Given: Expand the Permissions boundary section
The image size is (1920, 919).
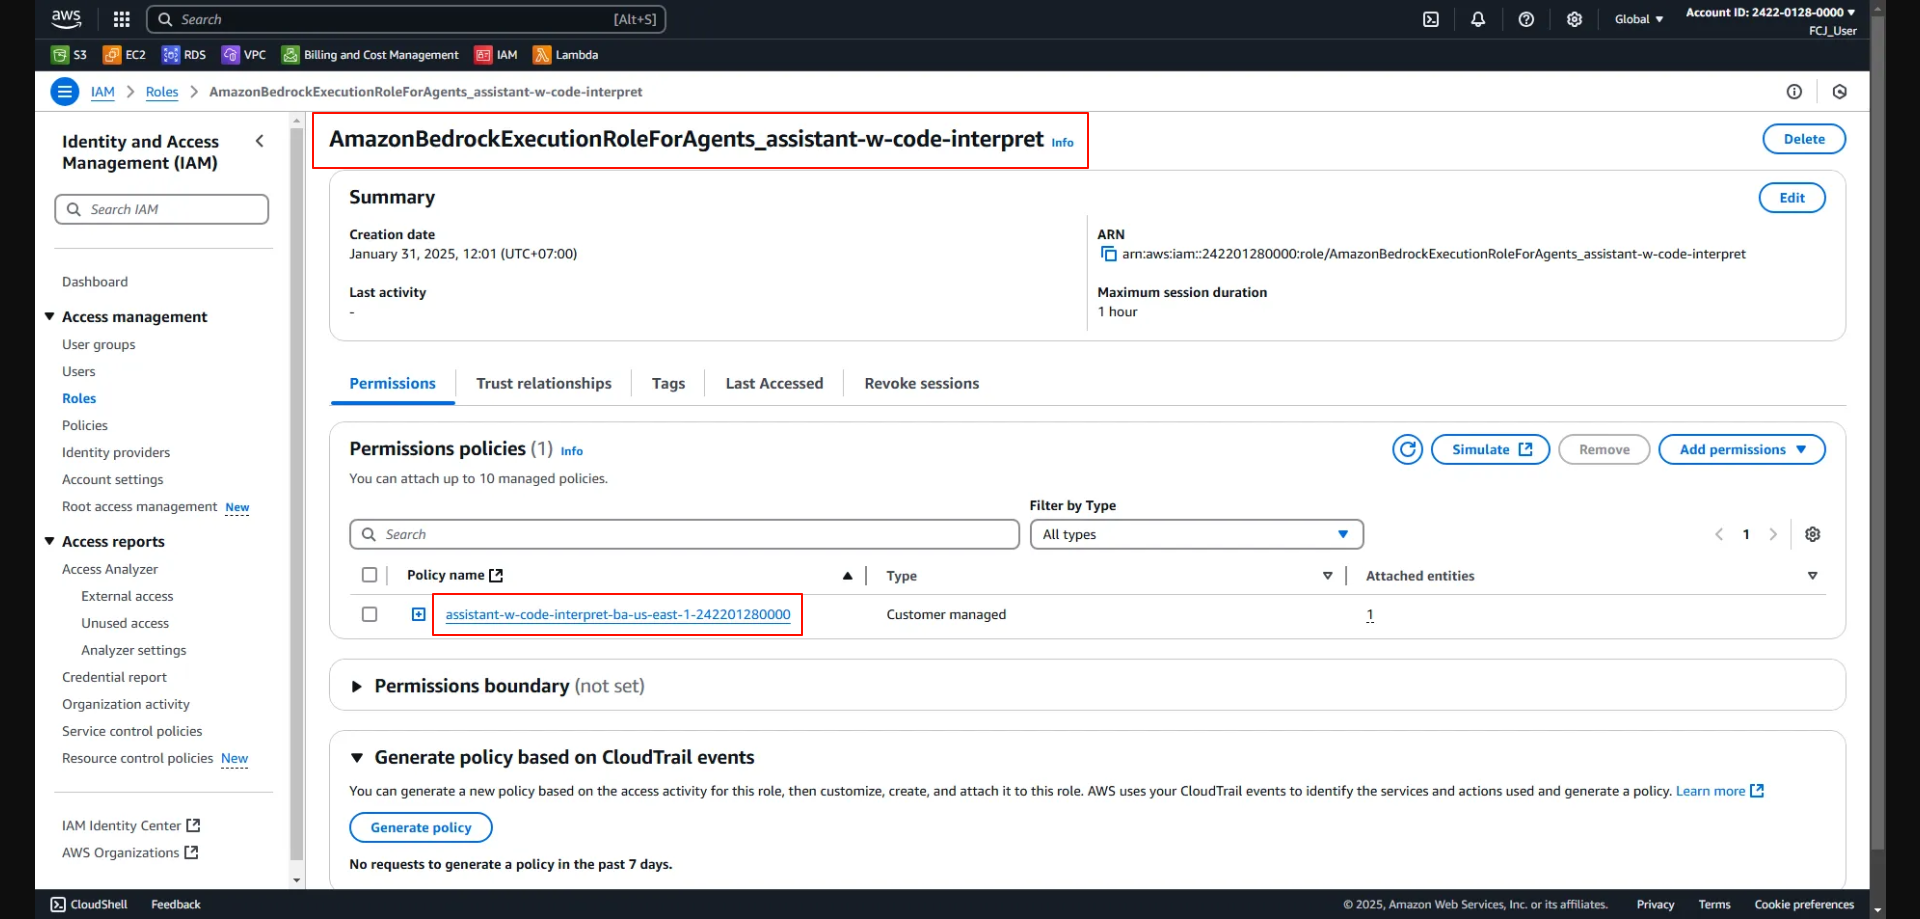Looking at the screenshot, I should point(356,686).
